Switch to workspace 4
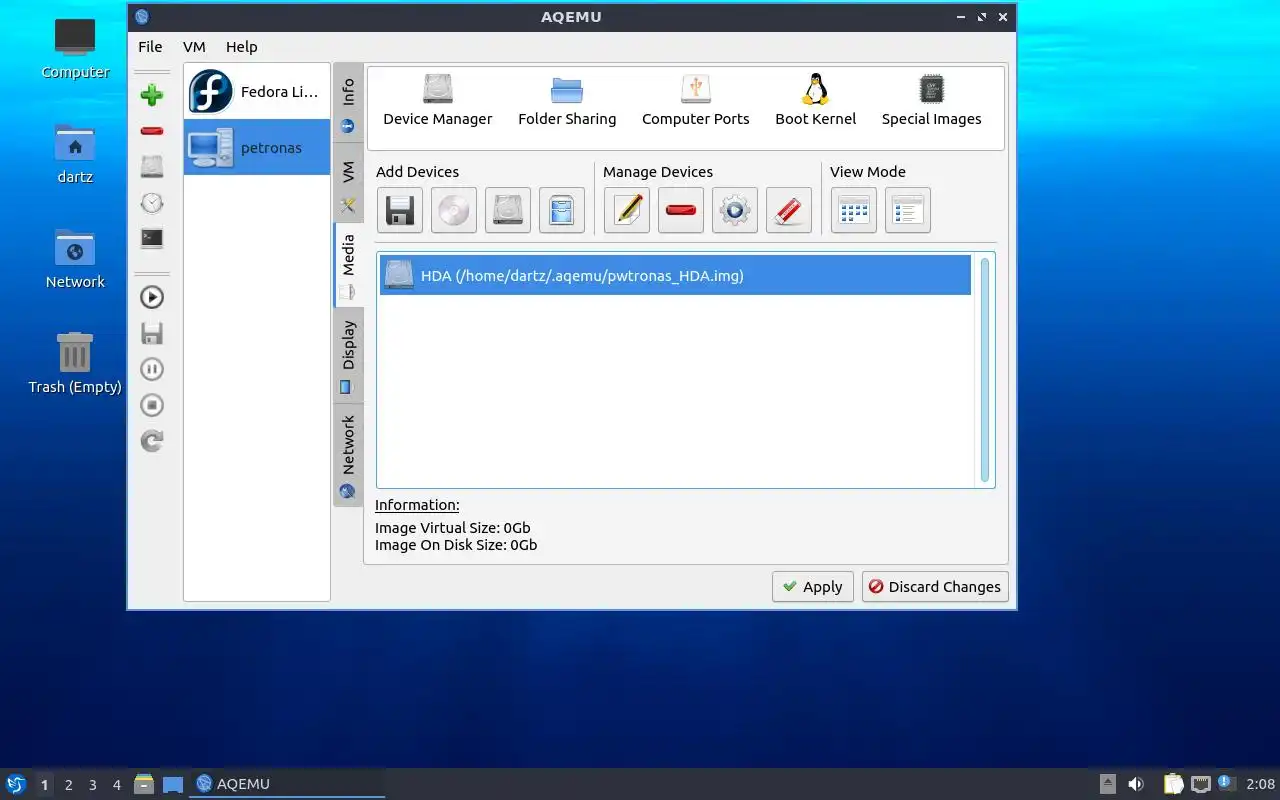Viewport: 1280px width, 800px height. [x=117, y=785]
